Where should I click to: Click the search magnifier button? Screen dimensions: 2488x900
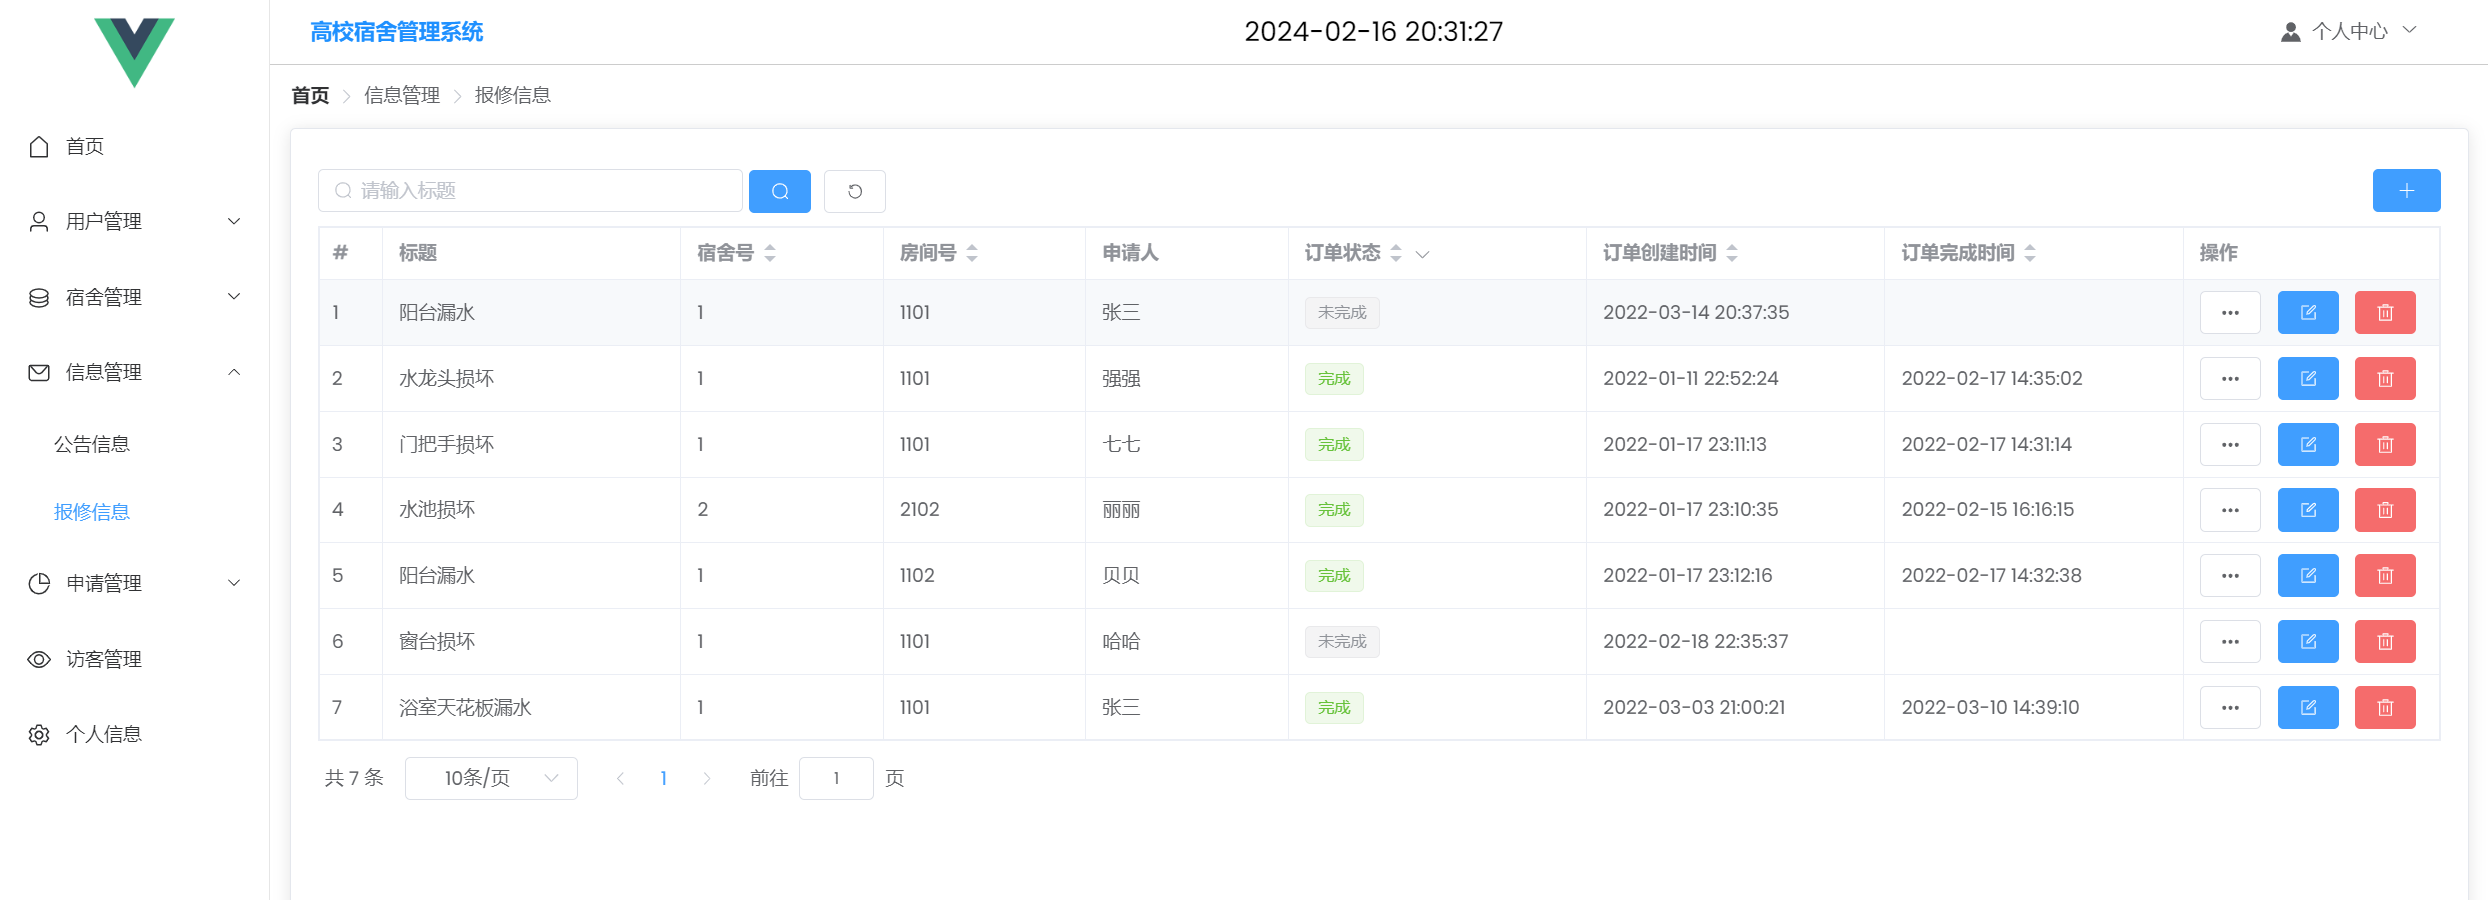[x=779, y=191]
